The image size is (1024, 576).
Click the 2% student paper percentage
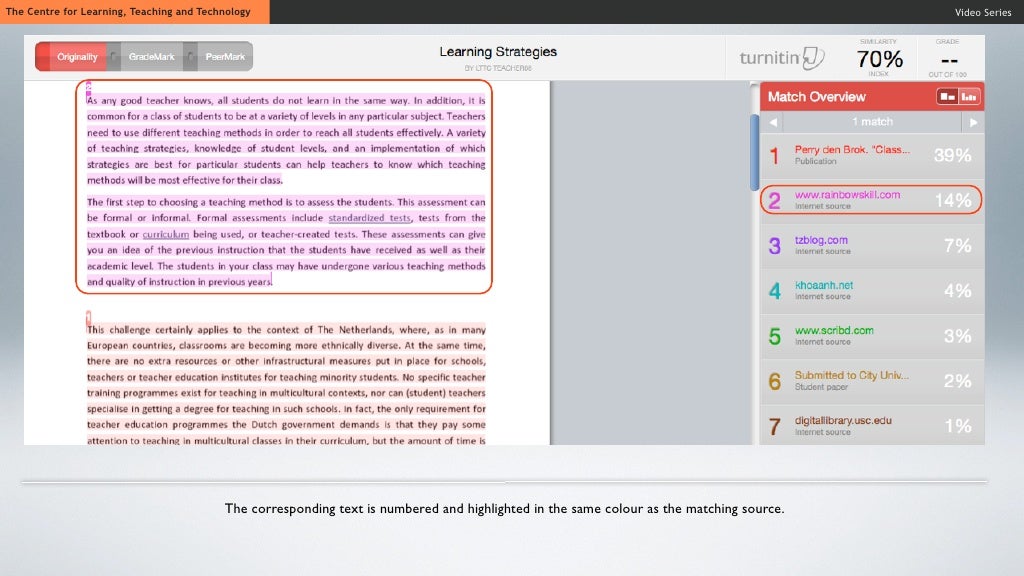(x=957, y=381)
